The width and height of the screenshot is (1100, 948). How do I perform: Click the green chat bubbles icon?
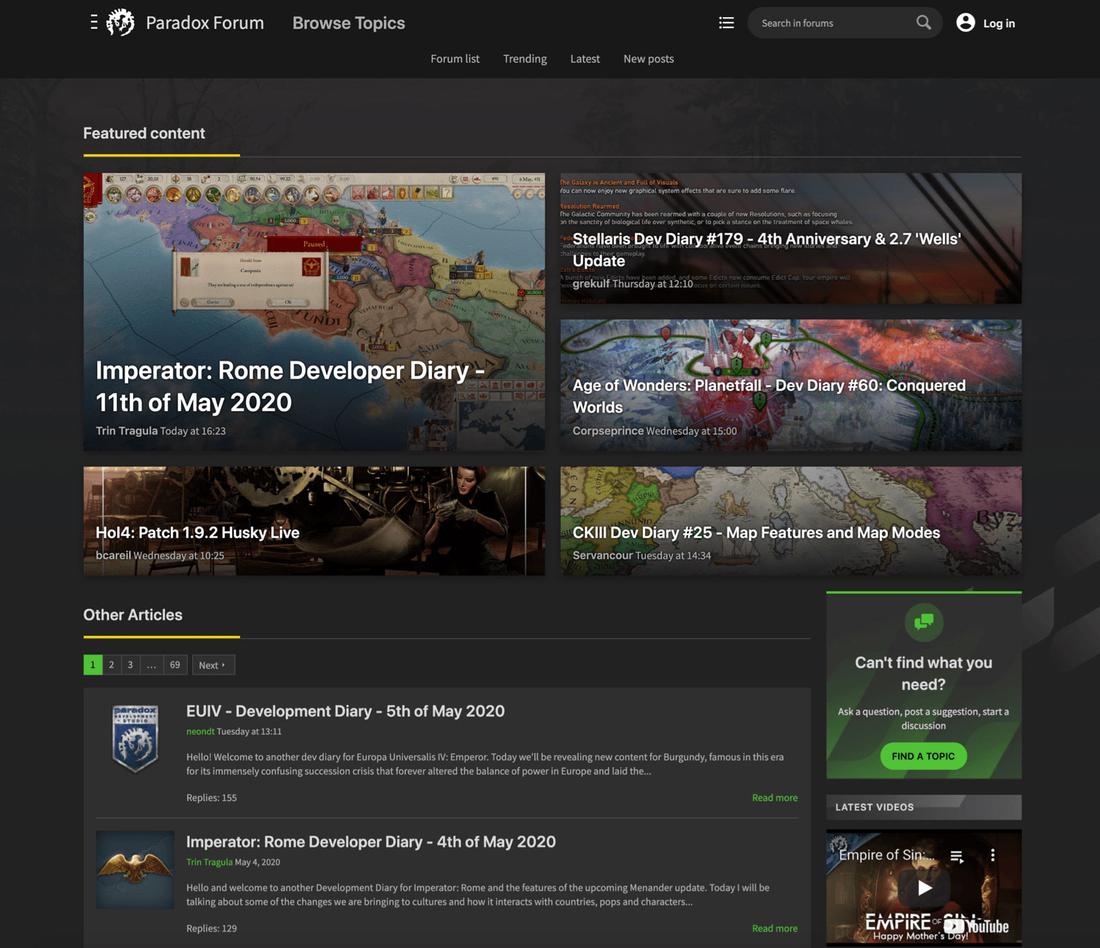point(923,622)
